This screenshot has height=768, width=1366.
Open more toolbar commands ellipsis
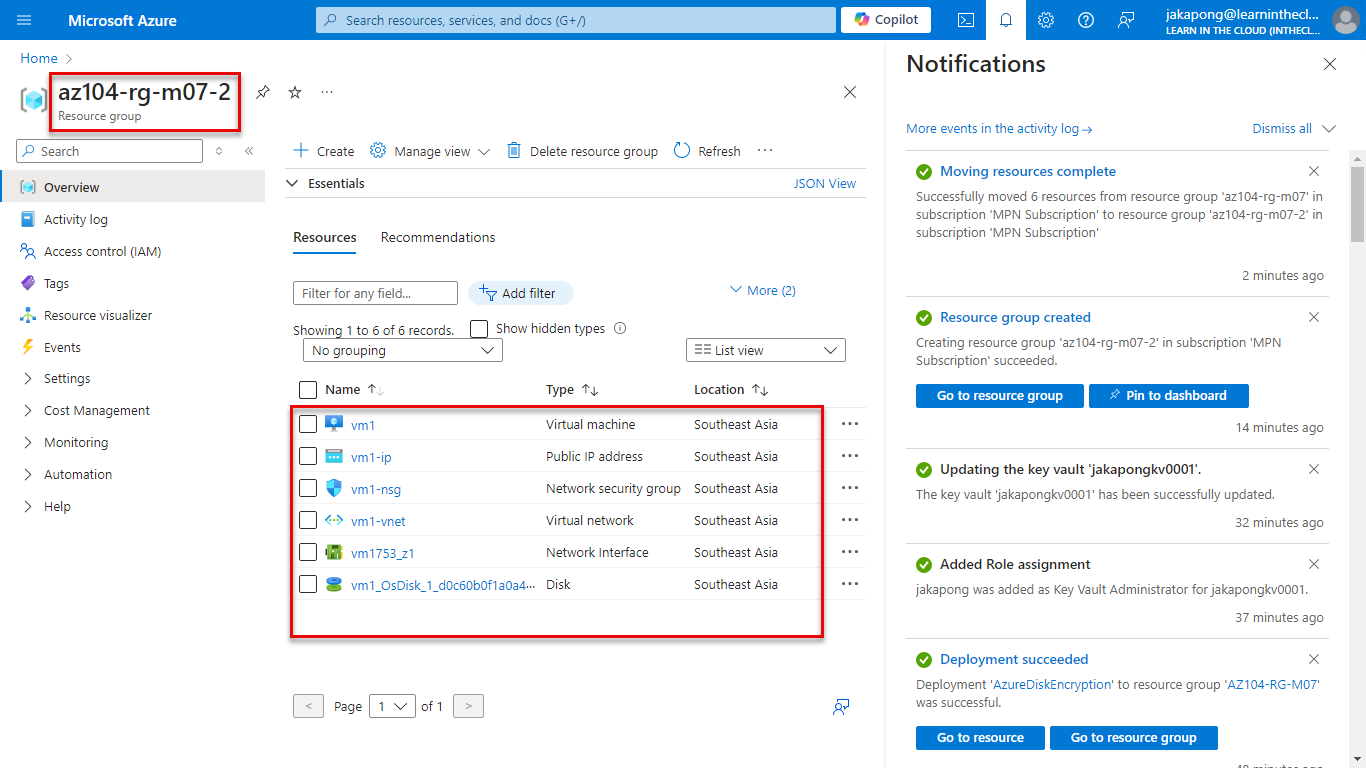pos(765,151)
